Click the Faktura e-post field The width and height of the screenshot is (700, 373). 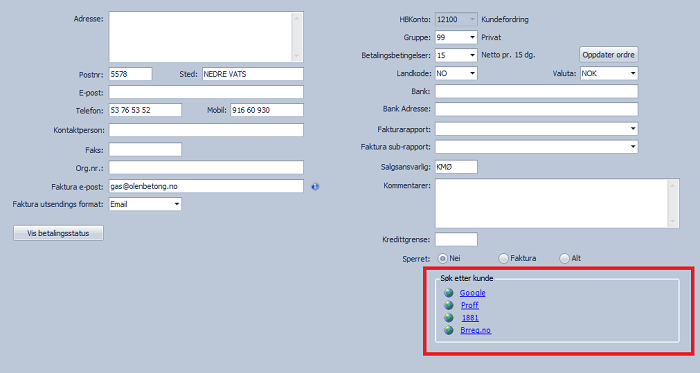pyautogui.click(x=206, y=186)
